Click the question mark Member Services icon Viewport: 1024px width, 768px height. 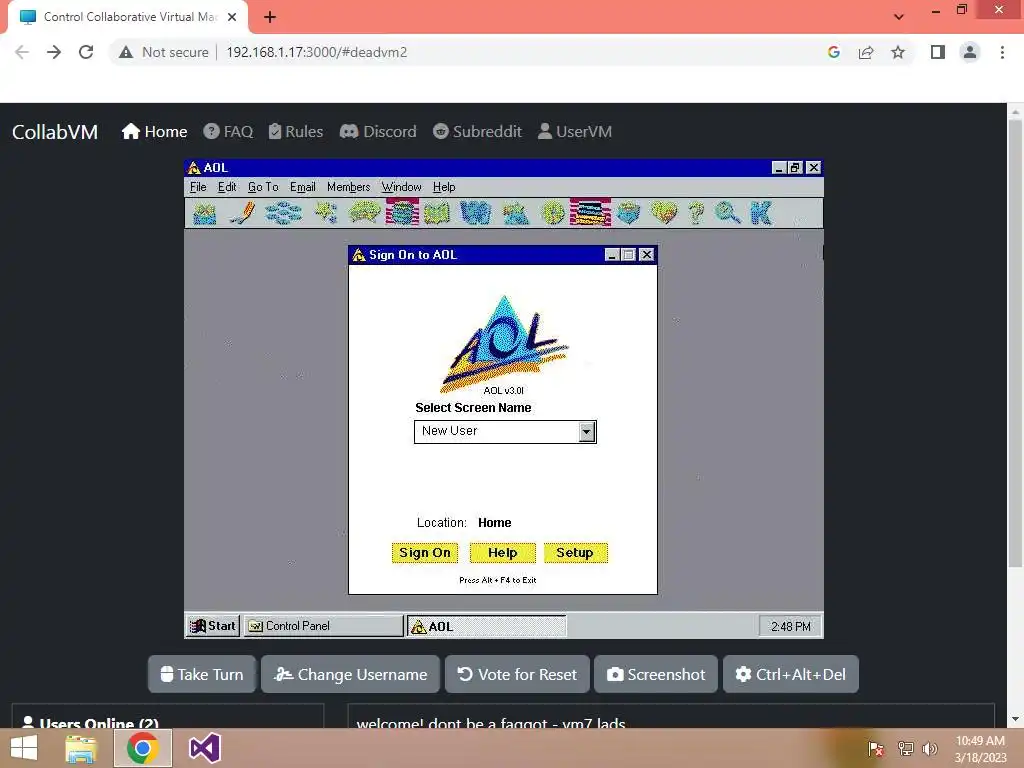click(696, 214)
